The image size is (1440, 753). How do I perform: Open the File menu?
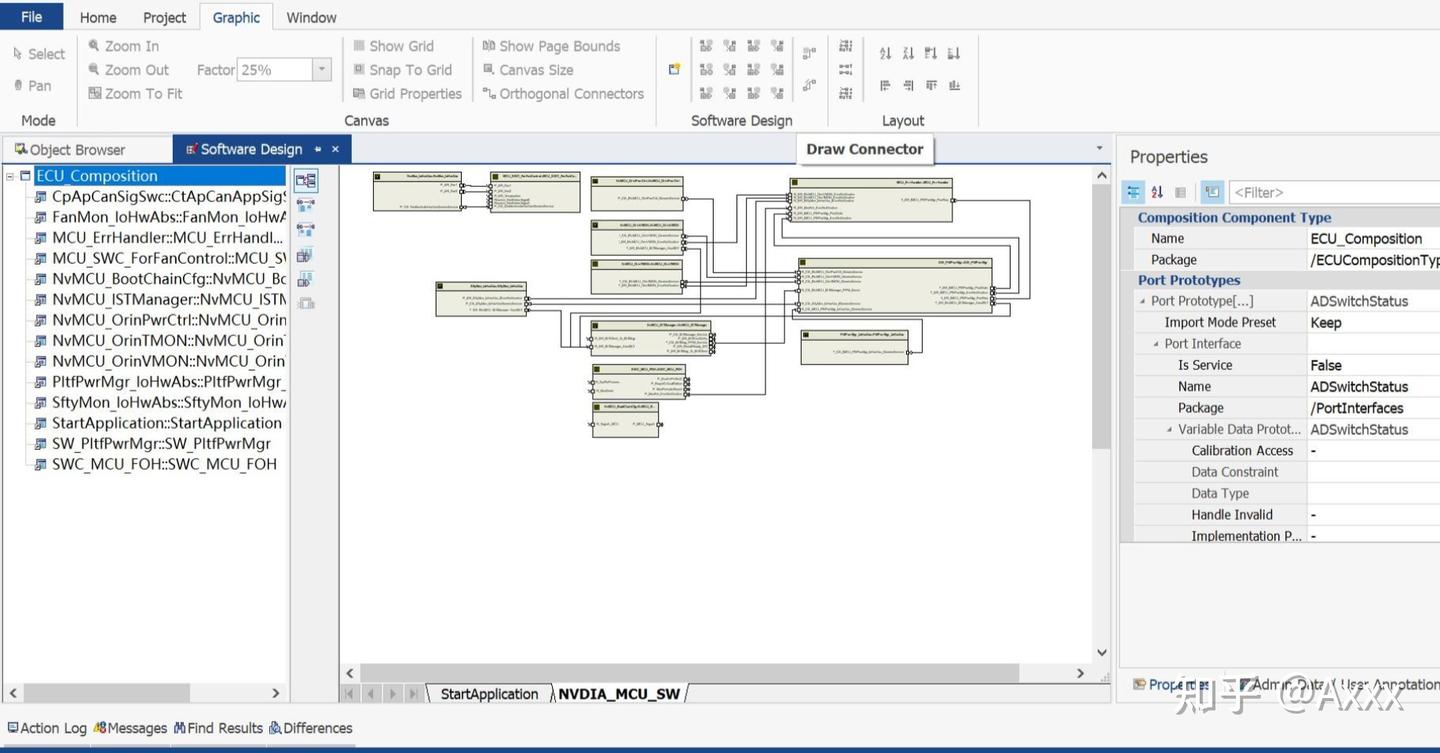tap(32, 16)
